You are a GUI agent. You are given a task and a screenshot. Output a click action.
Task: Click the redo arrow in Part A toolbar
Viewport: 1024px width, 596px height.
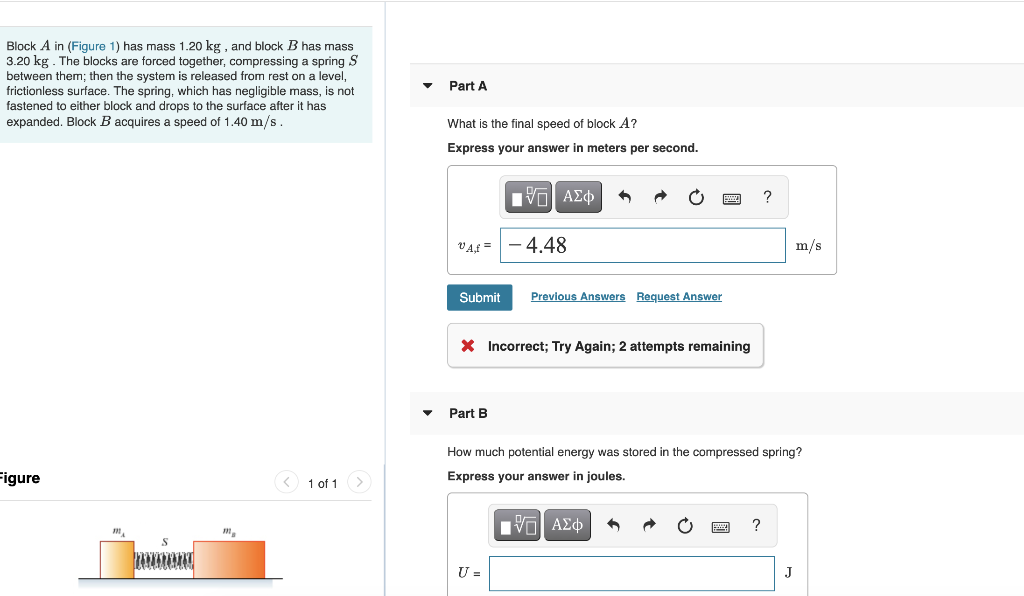(658, 197)
